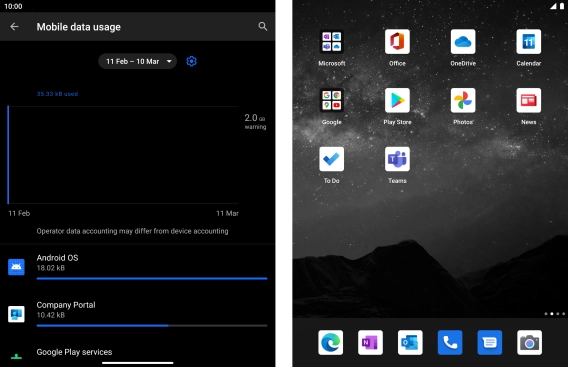Click the 35.33 kB used text
This screenshot has width=568, height=367.
(57, 94)
